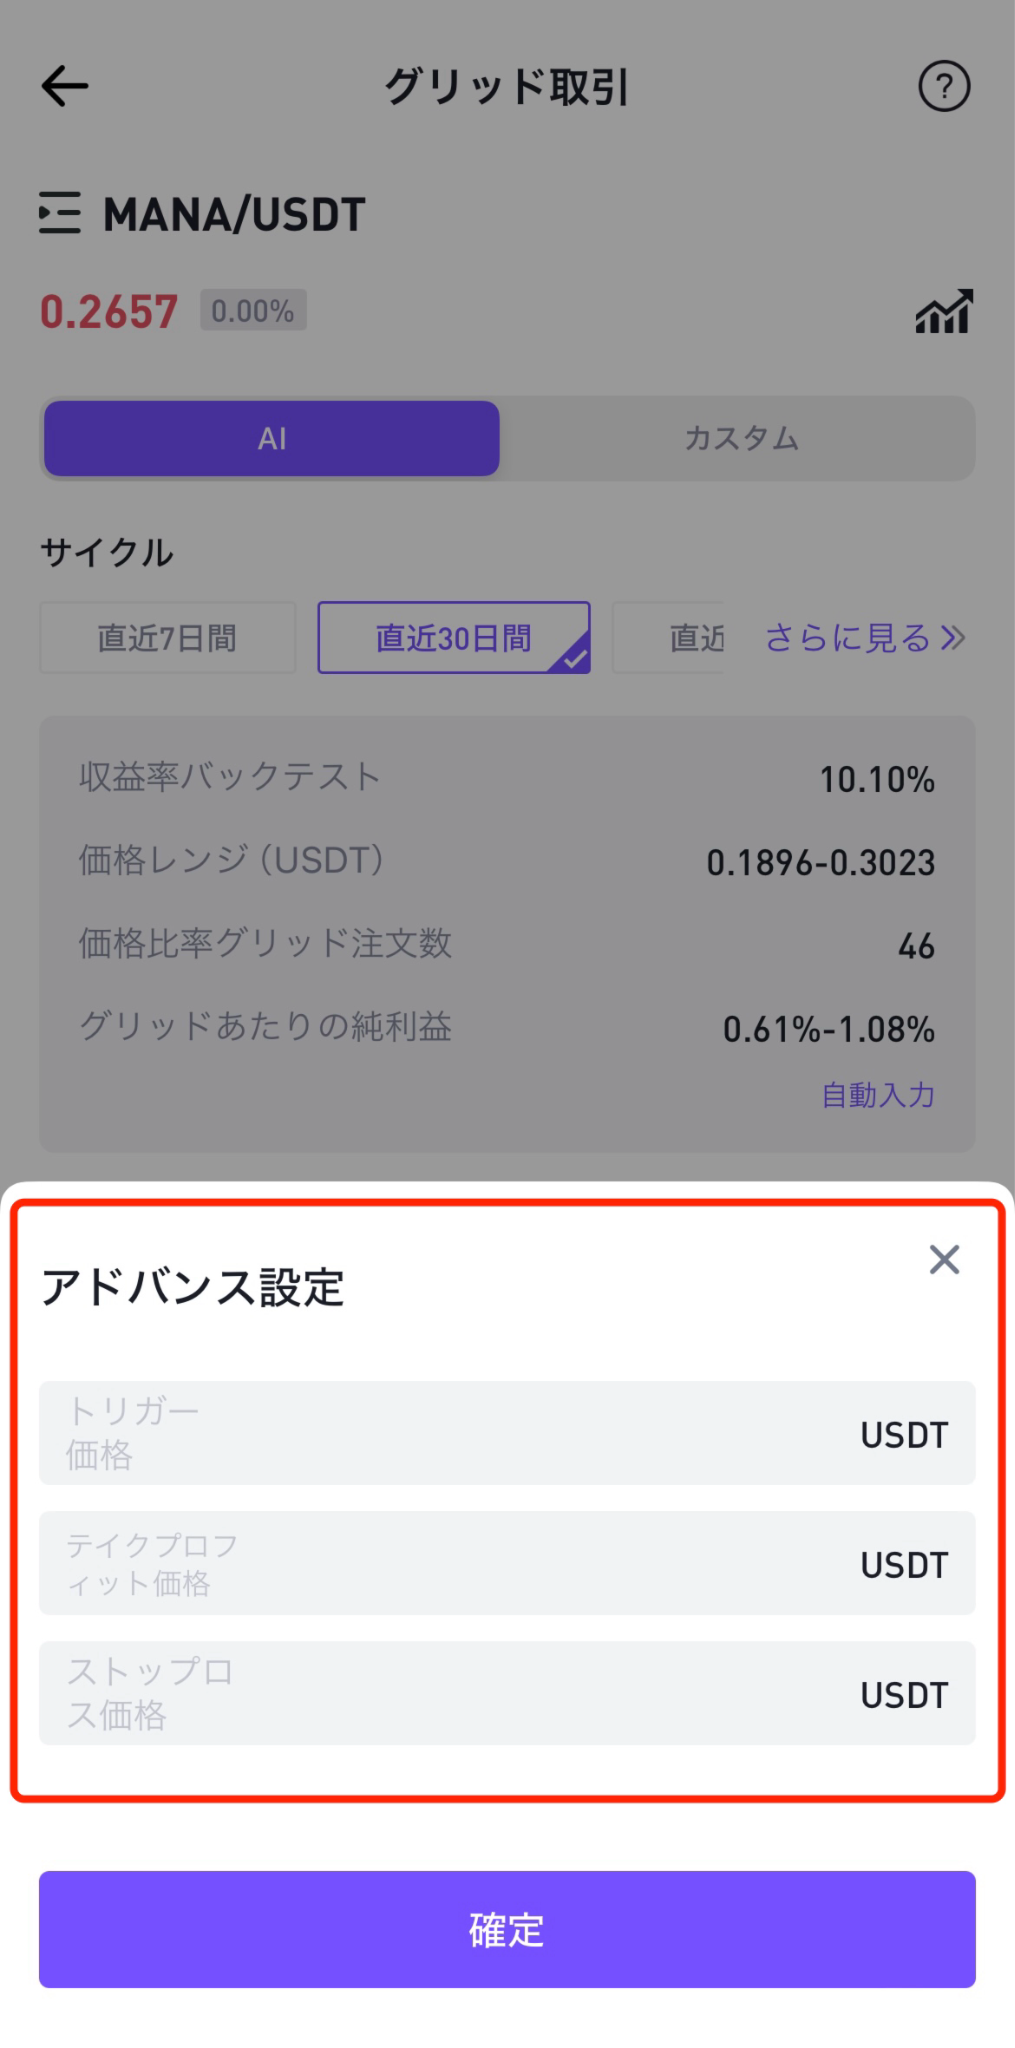
Task: Open the price chart icon
Action: (x=944, y=312)
